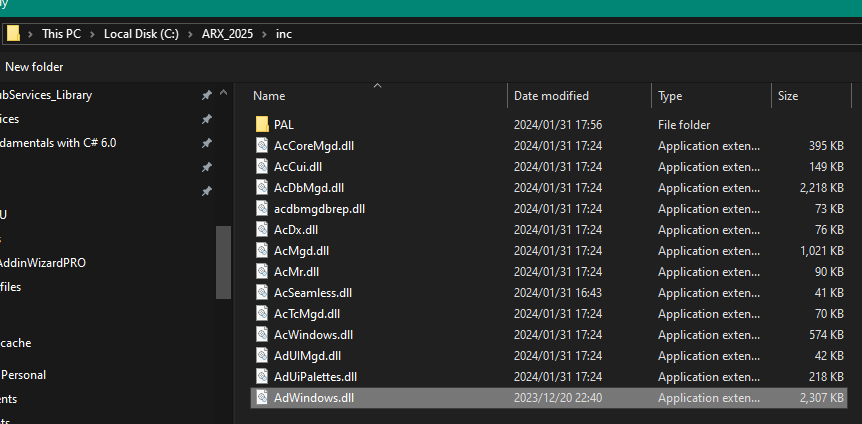Select the 'files' entry in navigation pane

click(x=10, y=287)
